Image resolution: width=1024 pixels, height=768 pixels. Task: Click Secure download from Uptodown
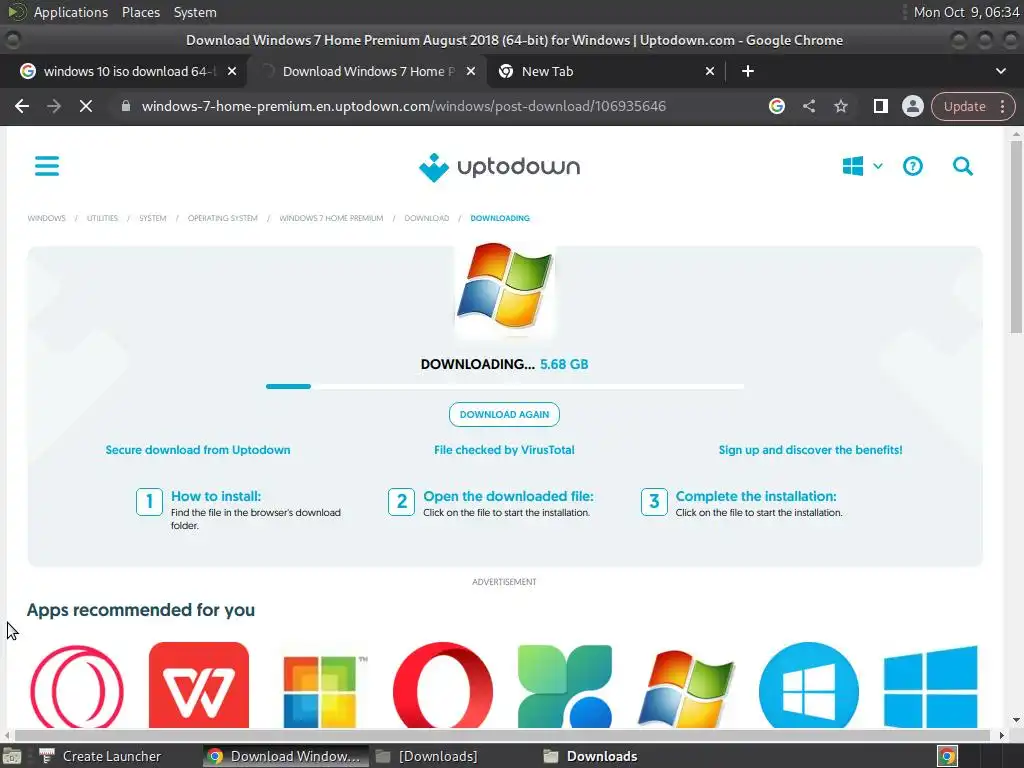tap(198, 450)
